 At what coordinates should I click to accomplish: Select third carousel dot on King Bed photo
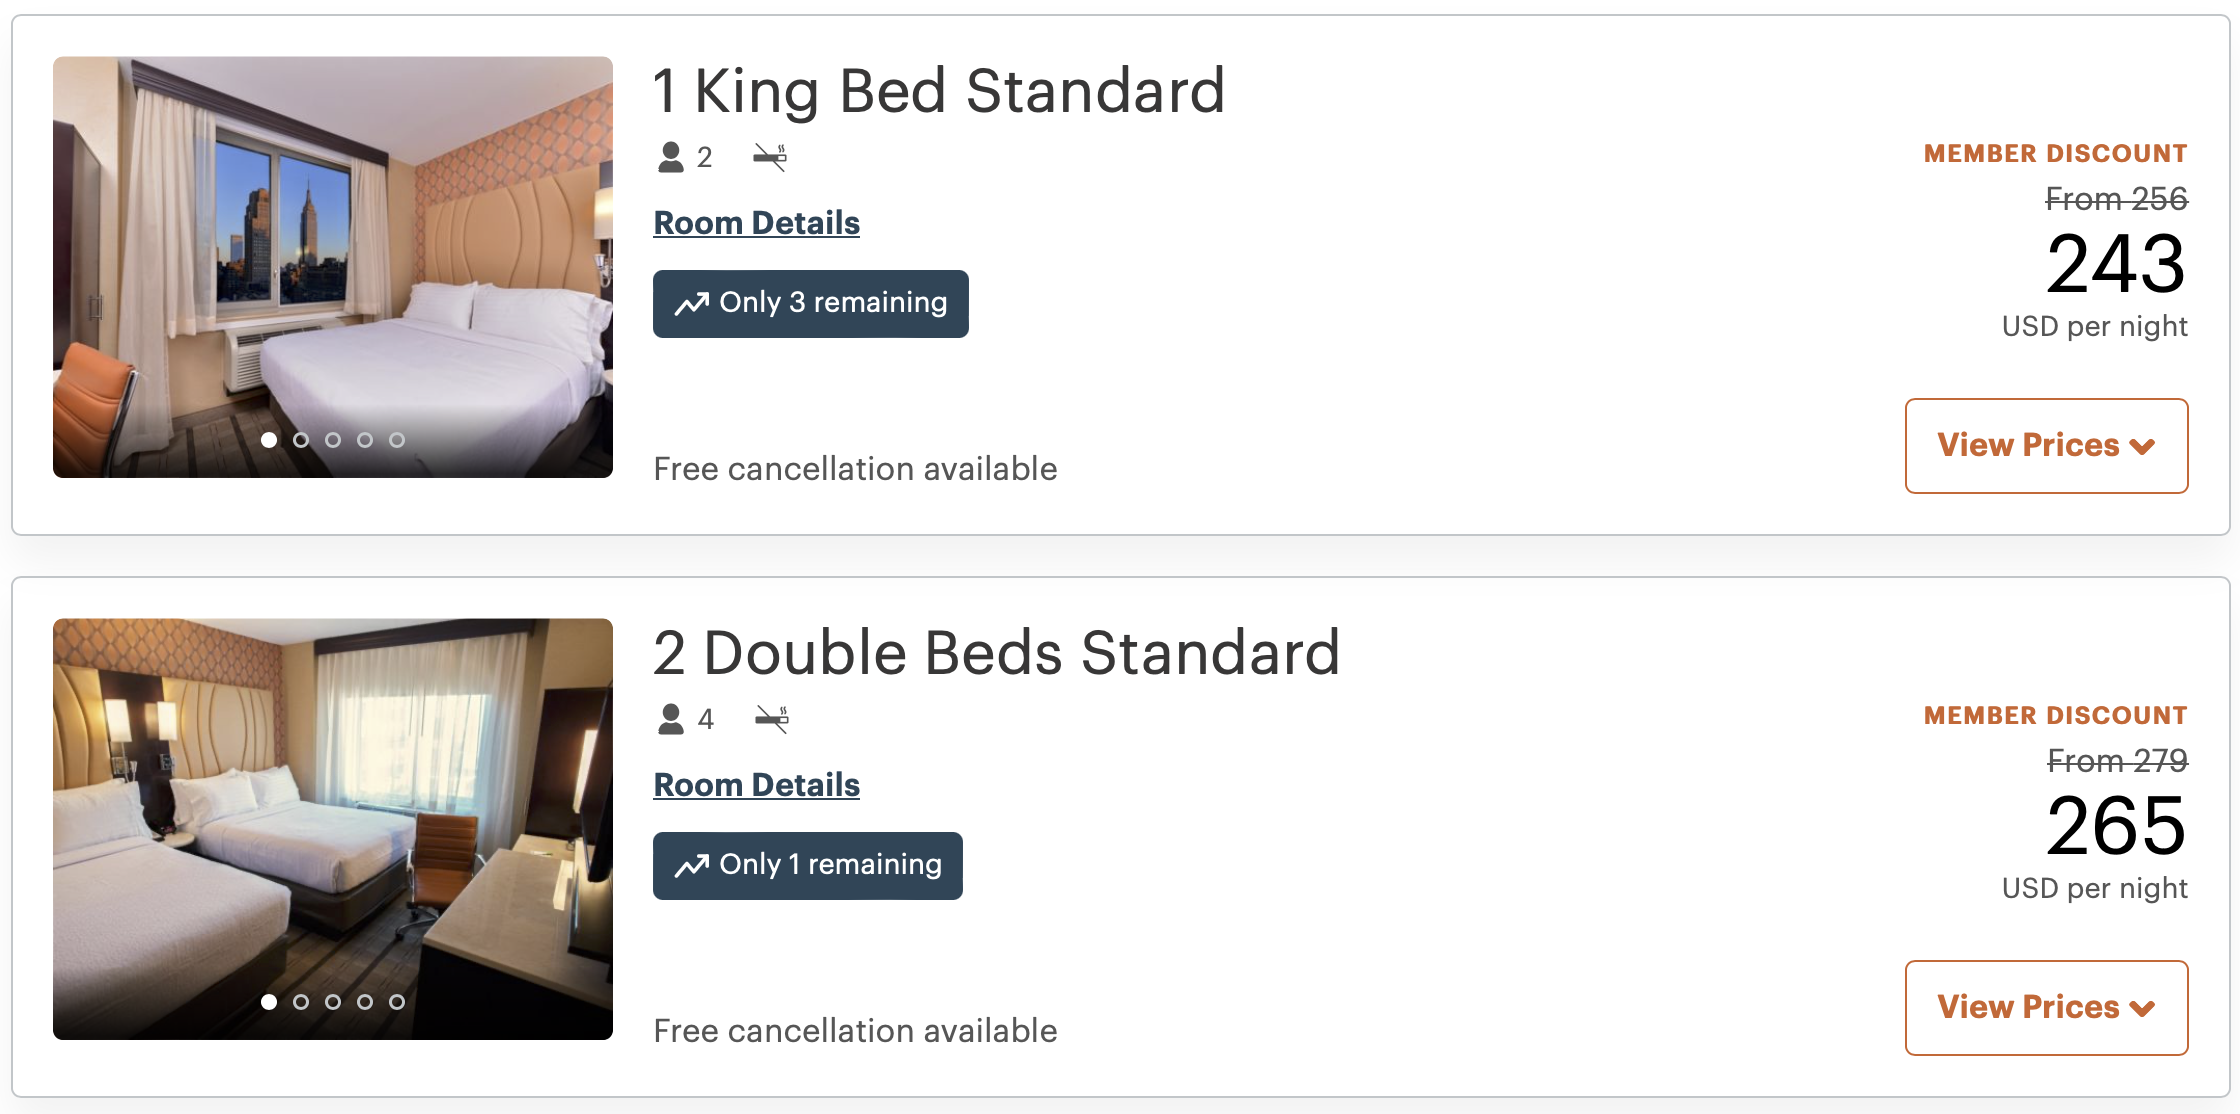click(x=333, y=440)
